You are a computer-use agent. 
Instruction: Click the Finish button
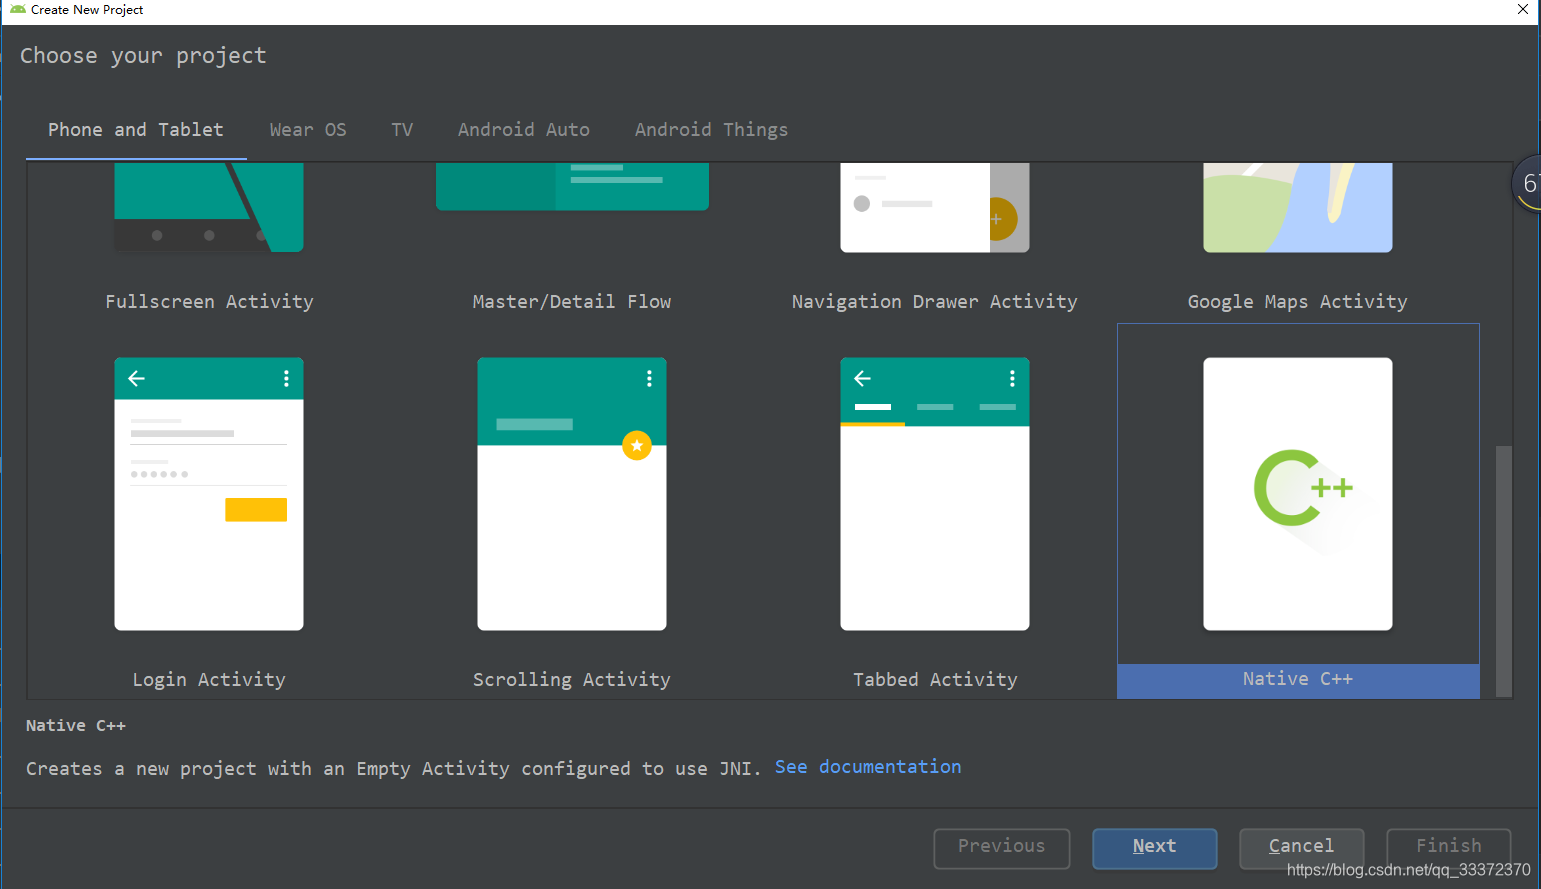tap(1449, 848)
